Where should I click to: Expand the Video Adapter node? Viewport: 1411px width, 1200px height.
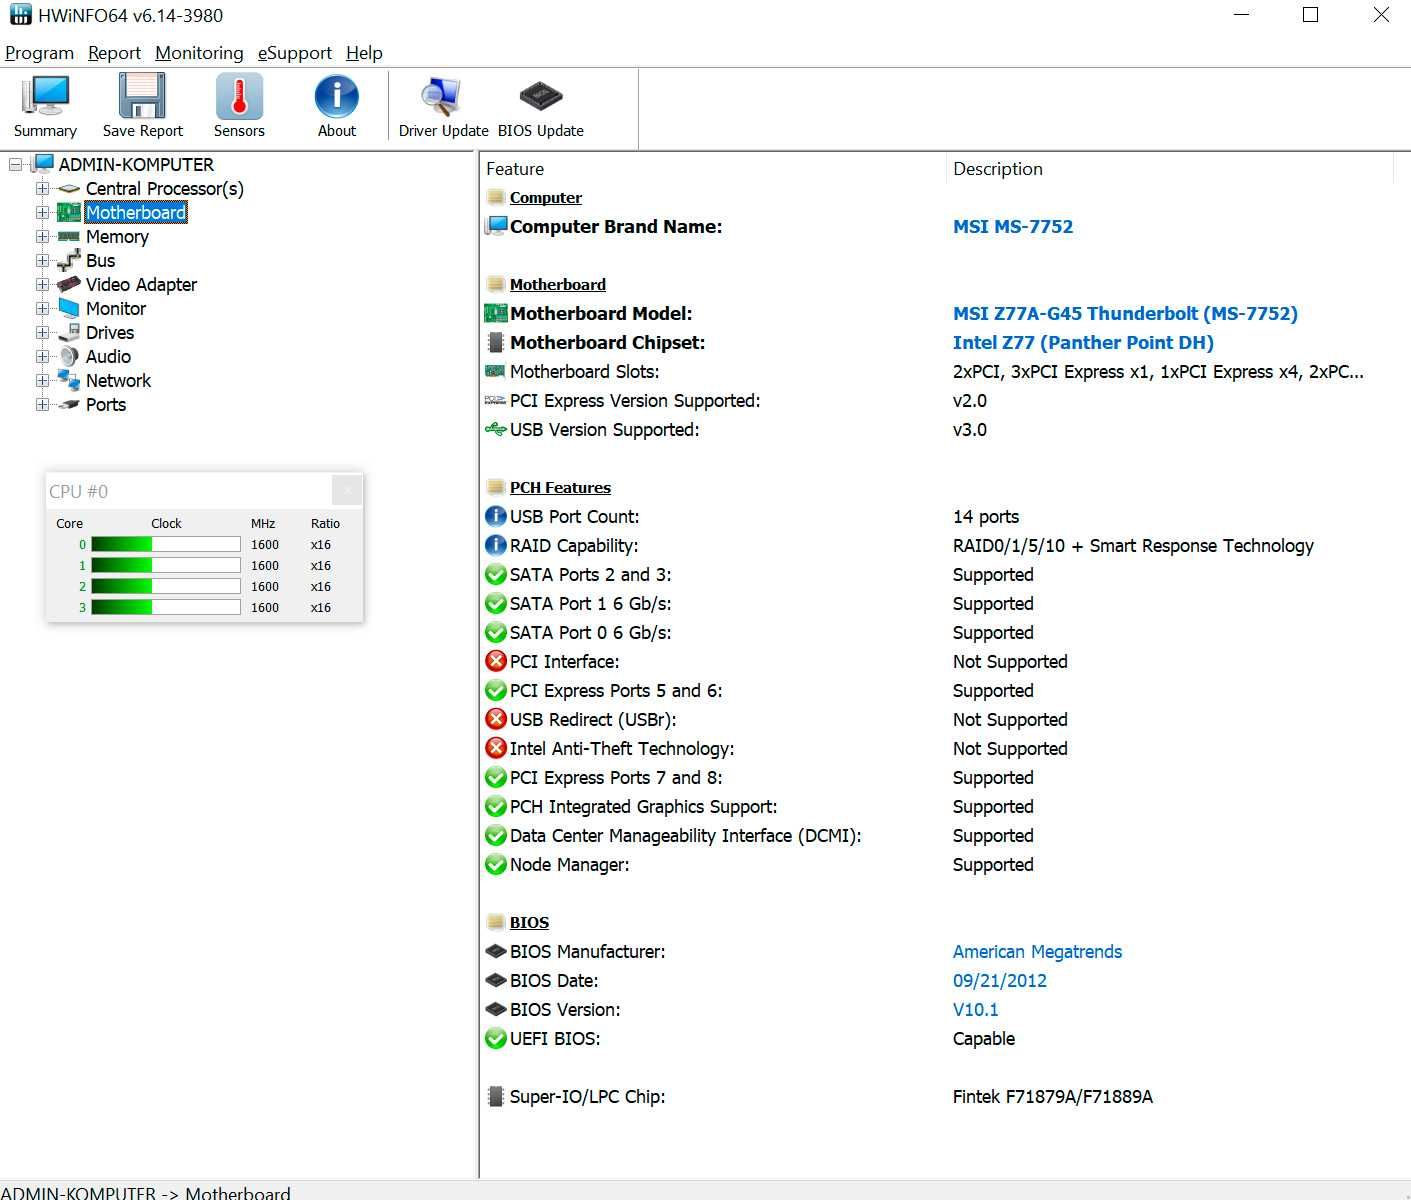point(42,284)
